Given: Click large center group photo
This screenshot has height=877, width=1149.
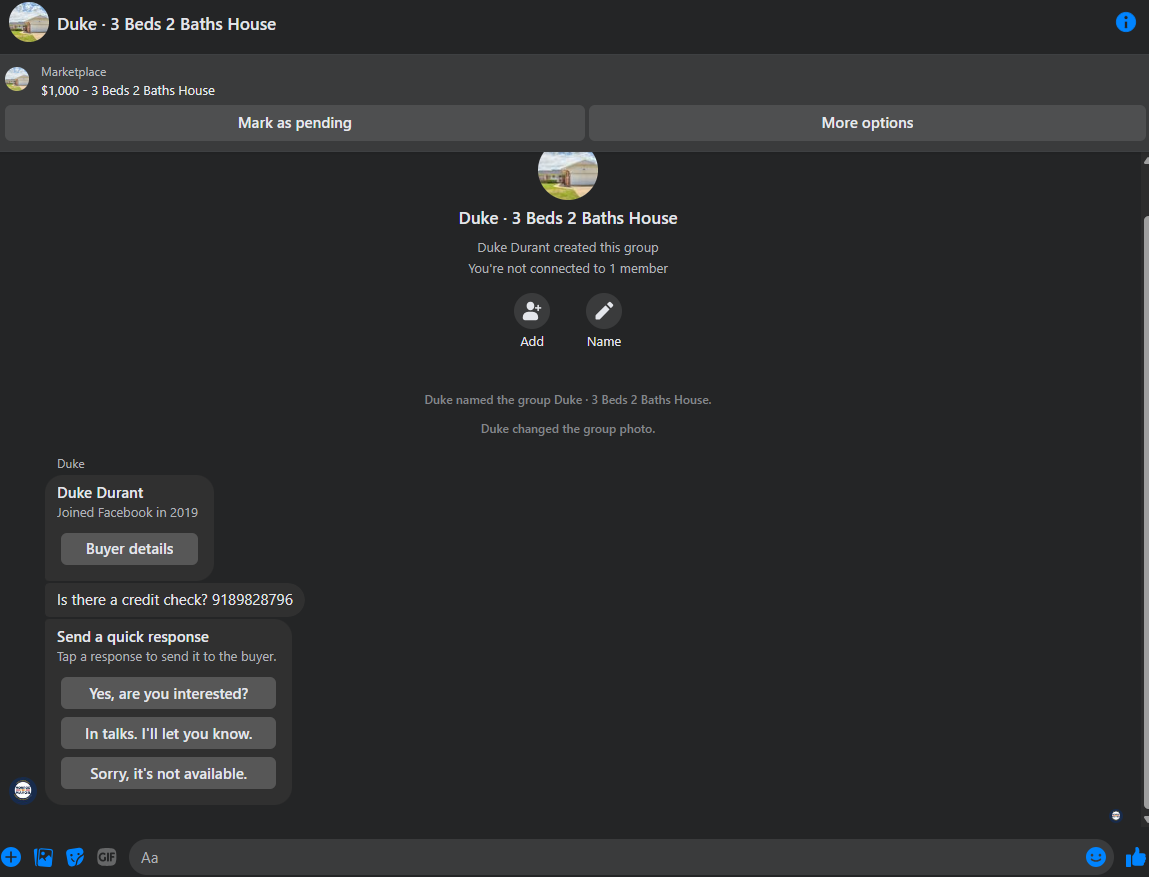Looking at the screenshot, I should click(x=568, y=174).
